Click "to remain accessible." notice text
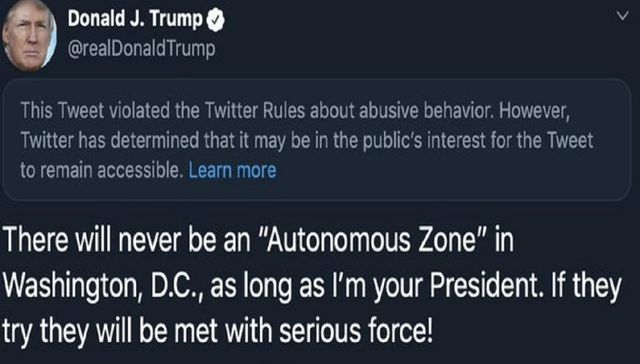 click(101, 171)
